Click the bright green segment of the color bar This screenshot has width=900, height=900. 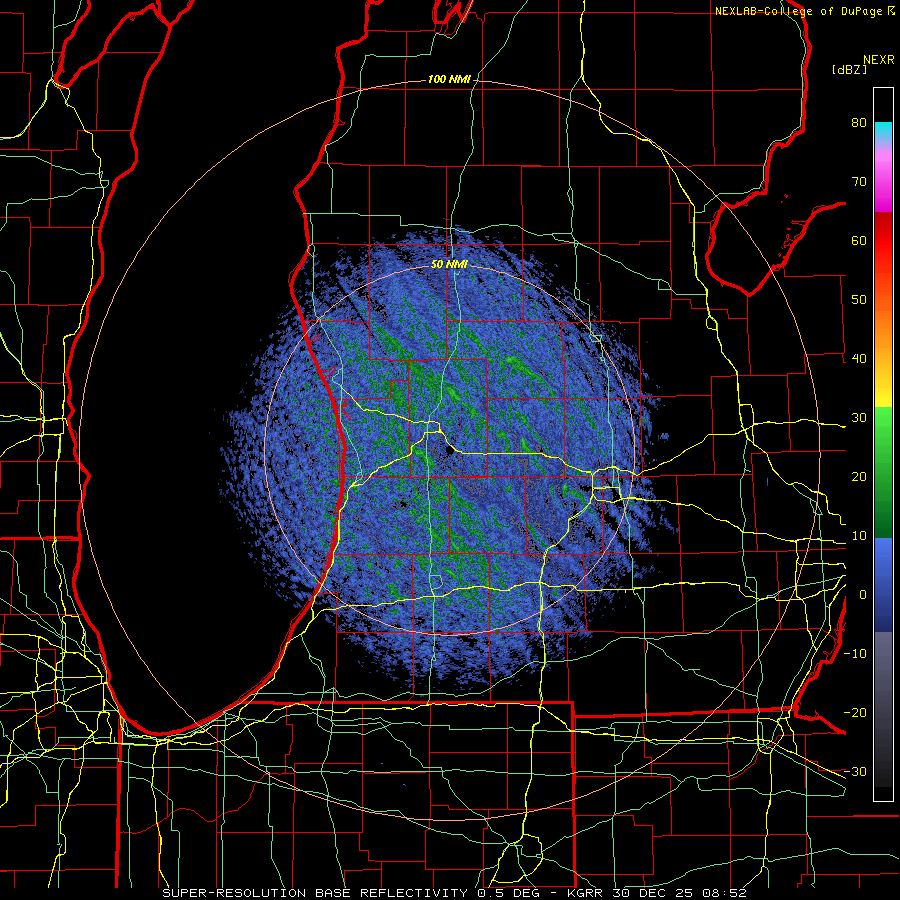pyautogui.click(x=883, y=428)
